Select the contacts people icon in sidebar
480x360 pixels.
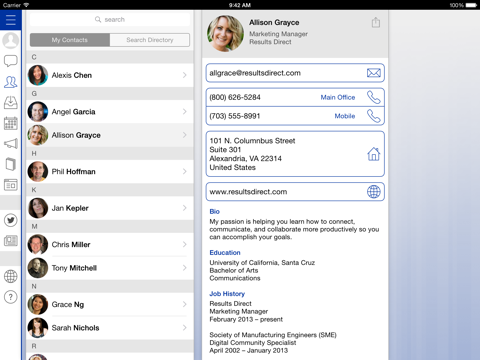tap(11, 82)
